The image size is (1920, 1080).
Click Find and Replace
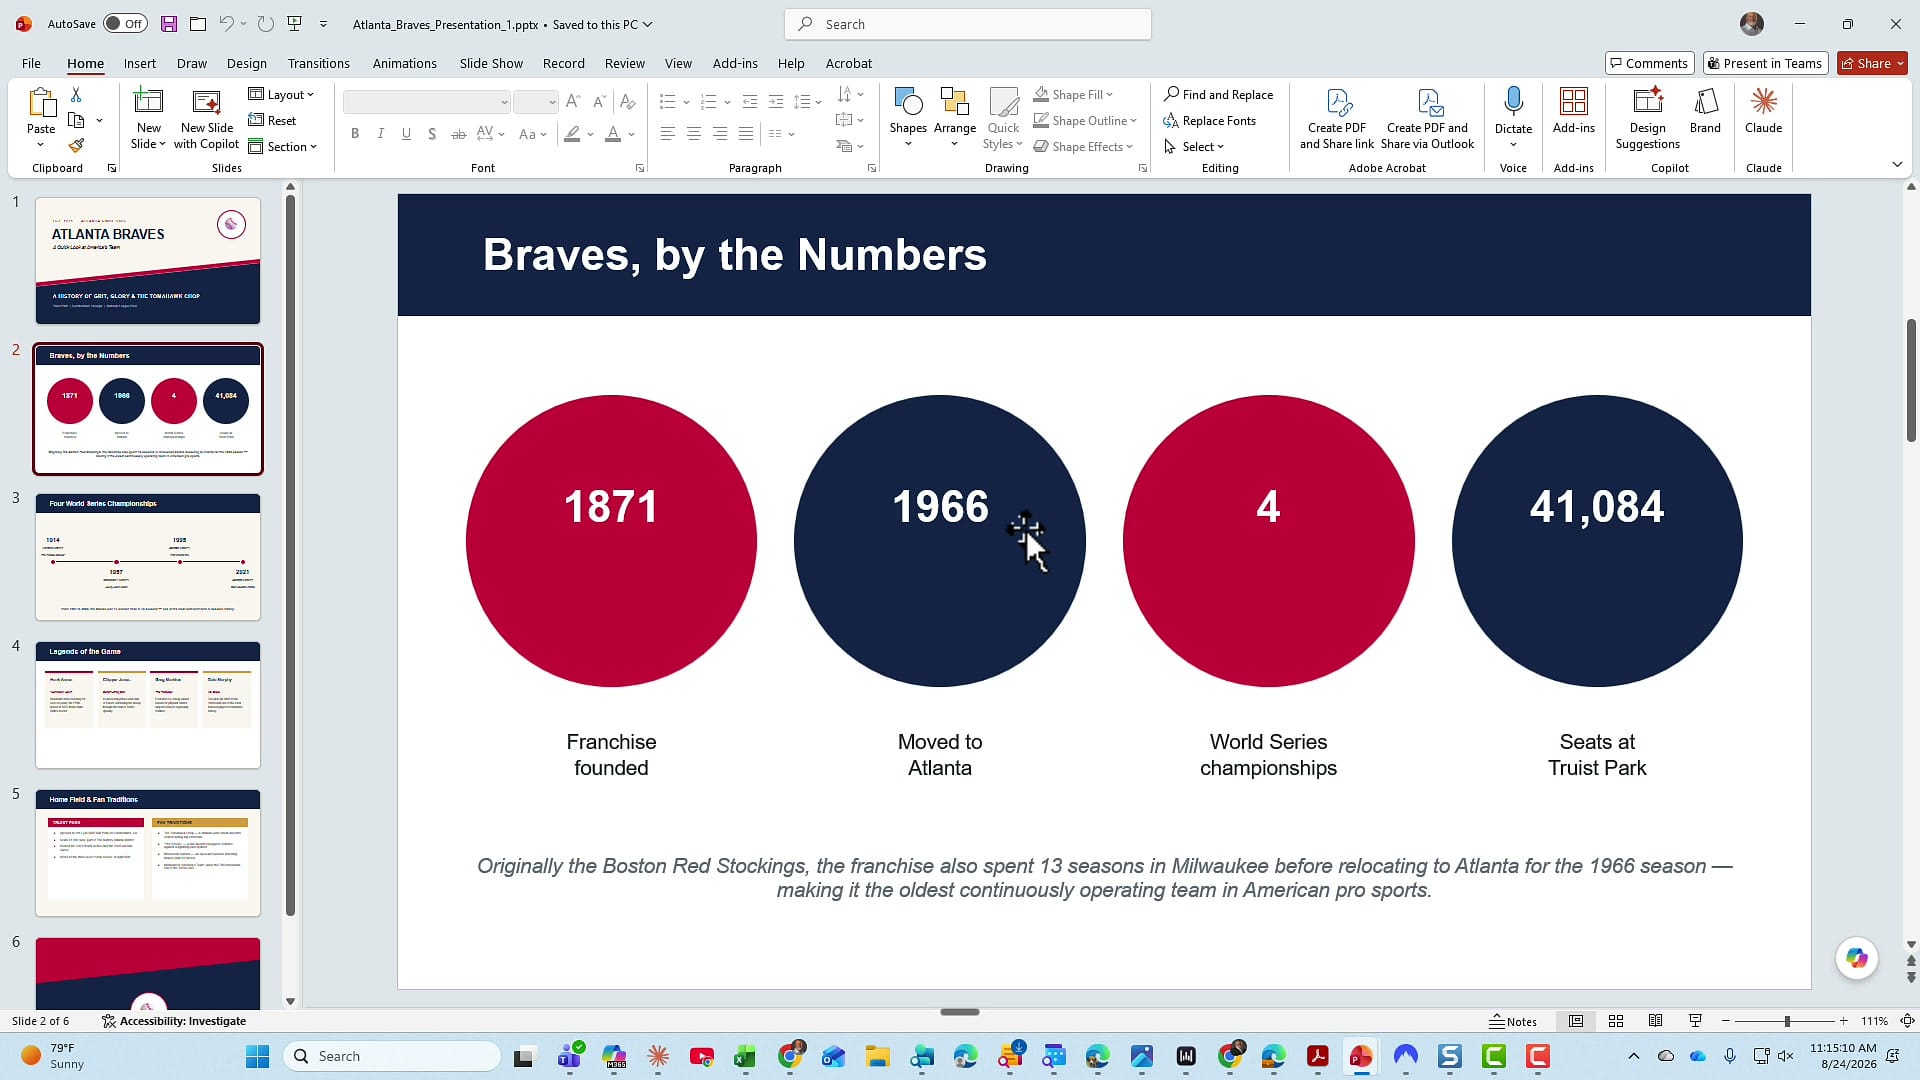coord(1218,94)
